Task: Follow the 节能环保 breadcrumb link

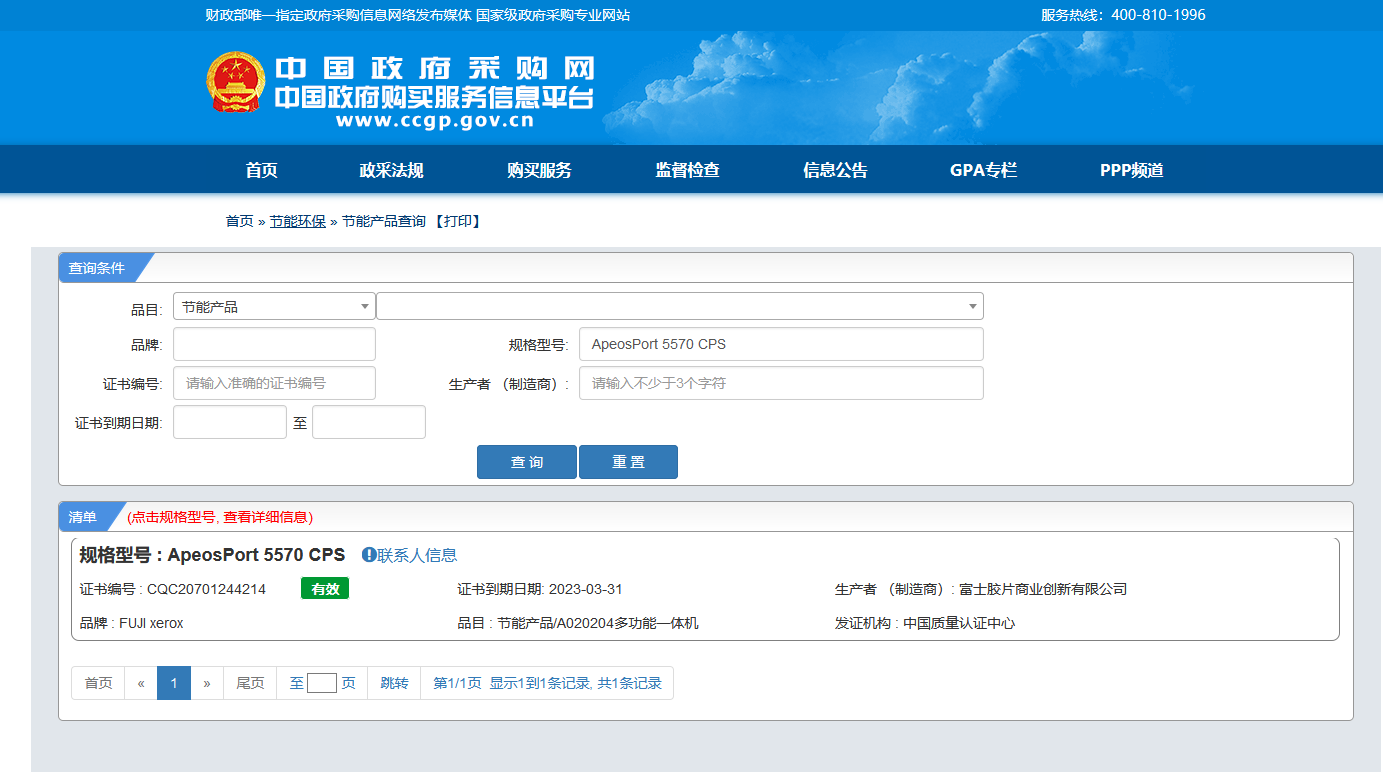Action: (298, 221)
